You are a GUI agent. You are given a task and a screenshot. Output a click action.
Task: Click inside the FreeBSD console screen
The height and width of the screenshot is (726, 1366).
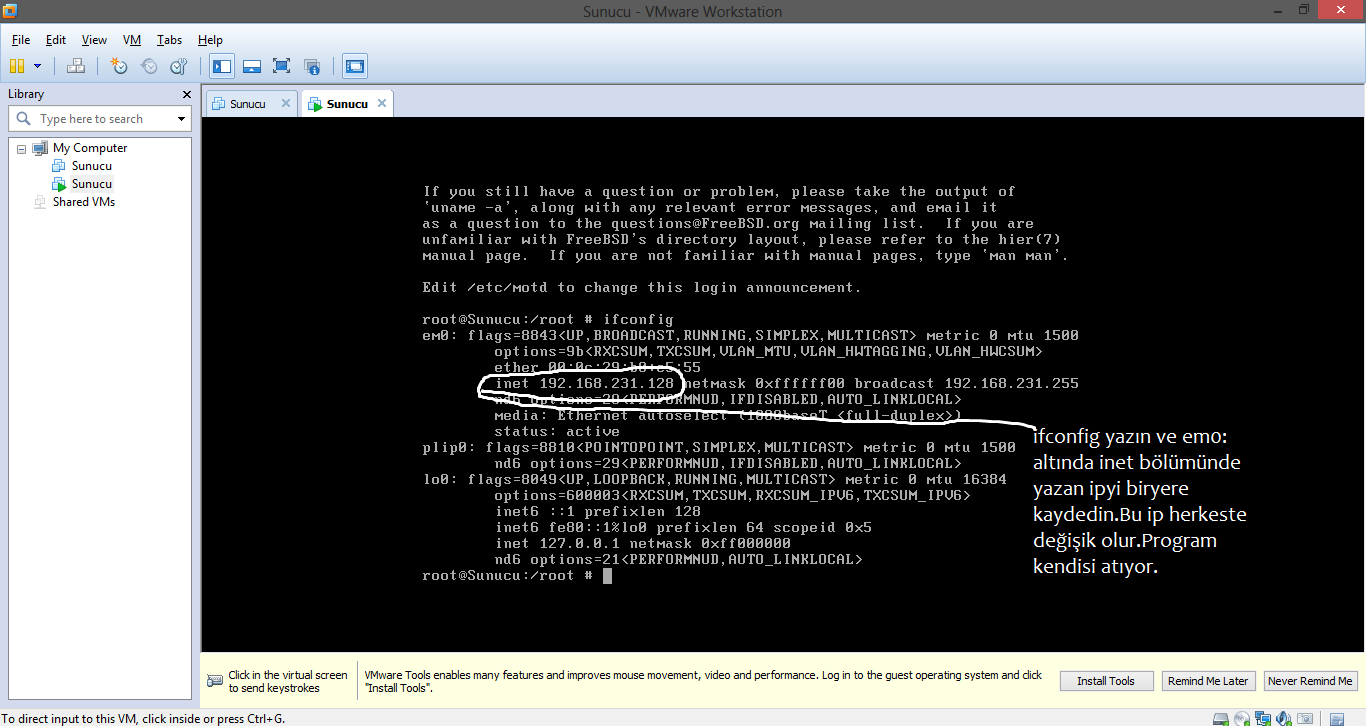coord(783,385)
